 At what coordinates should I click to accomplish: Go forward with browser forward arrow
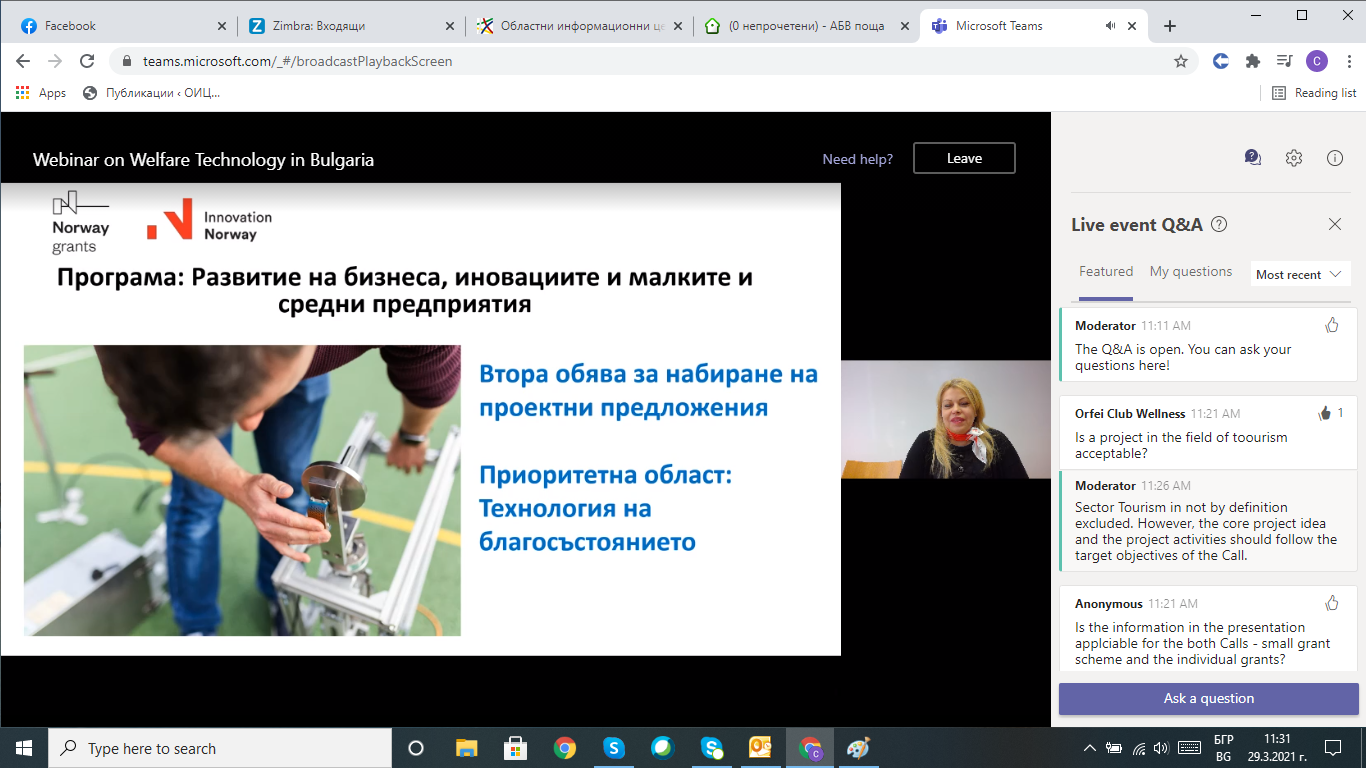[x=55, y=61]
